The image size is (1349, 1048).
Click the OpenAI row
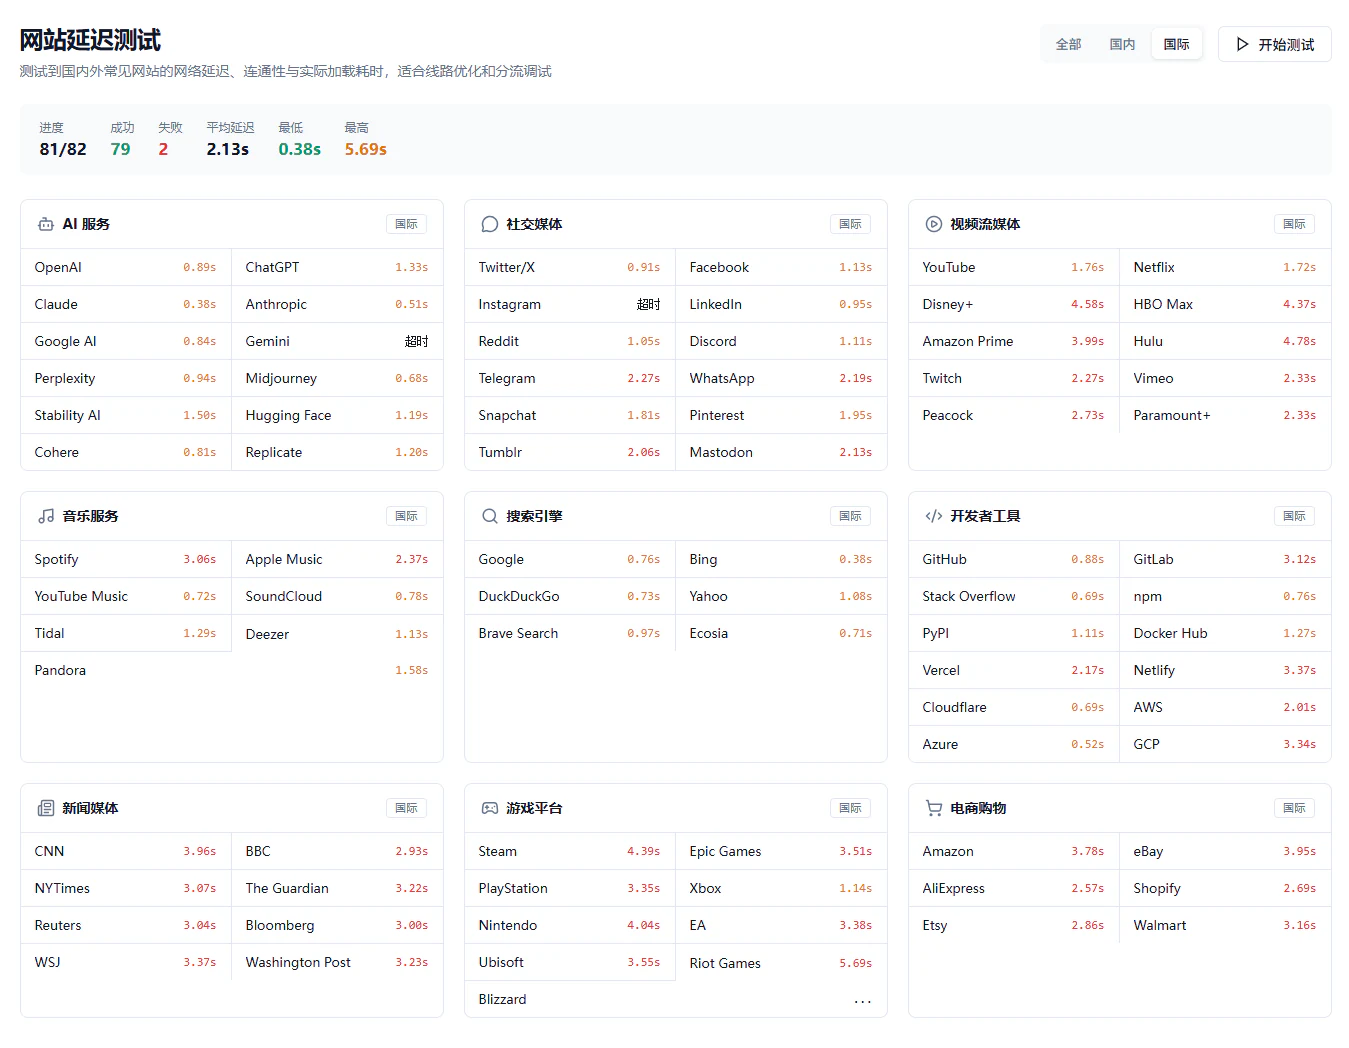pos(126,267)
